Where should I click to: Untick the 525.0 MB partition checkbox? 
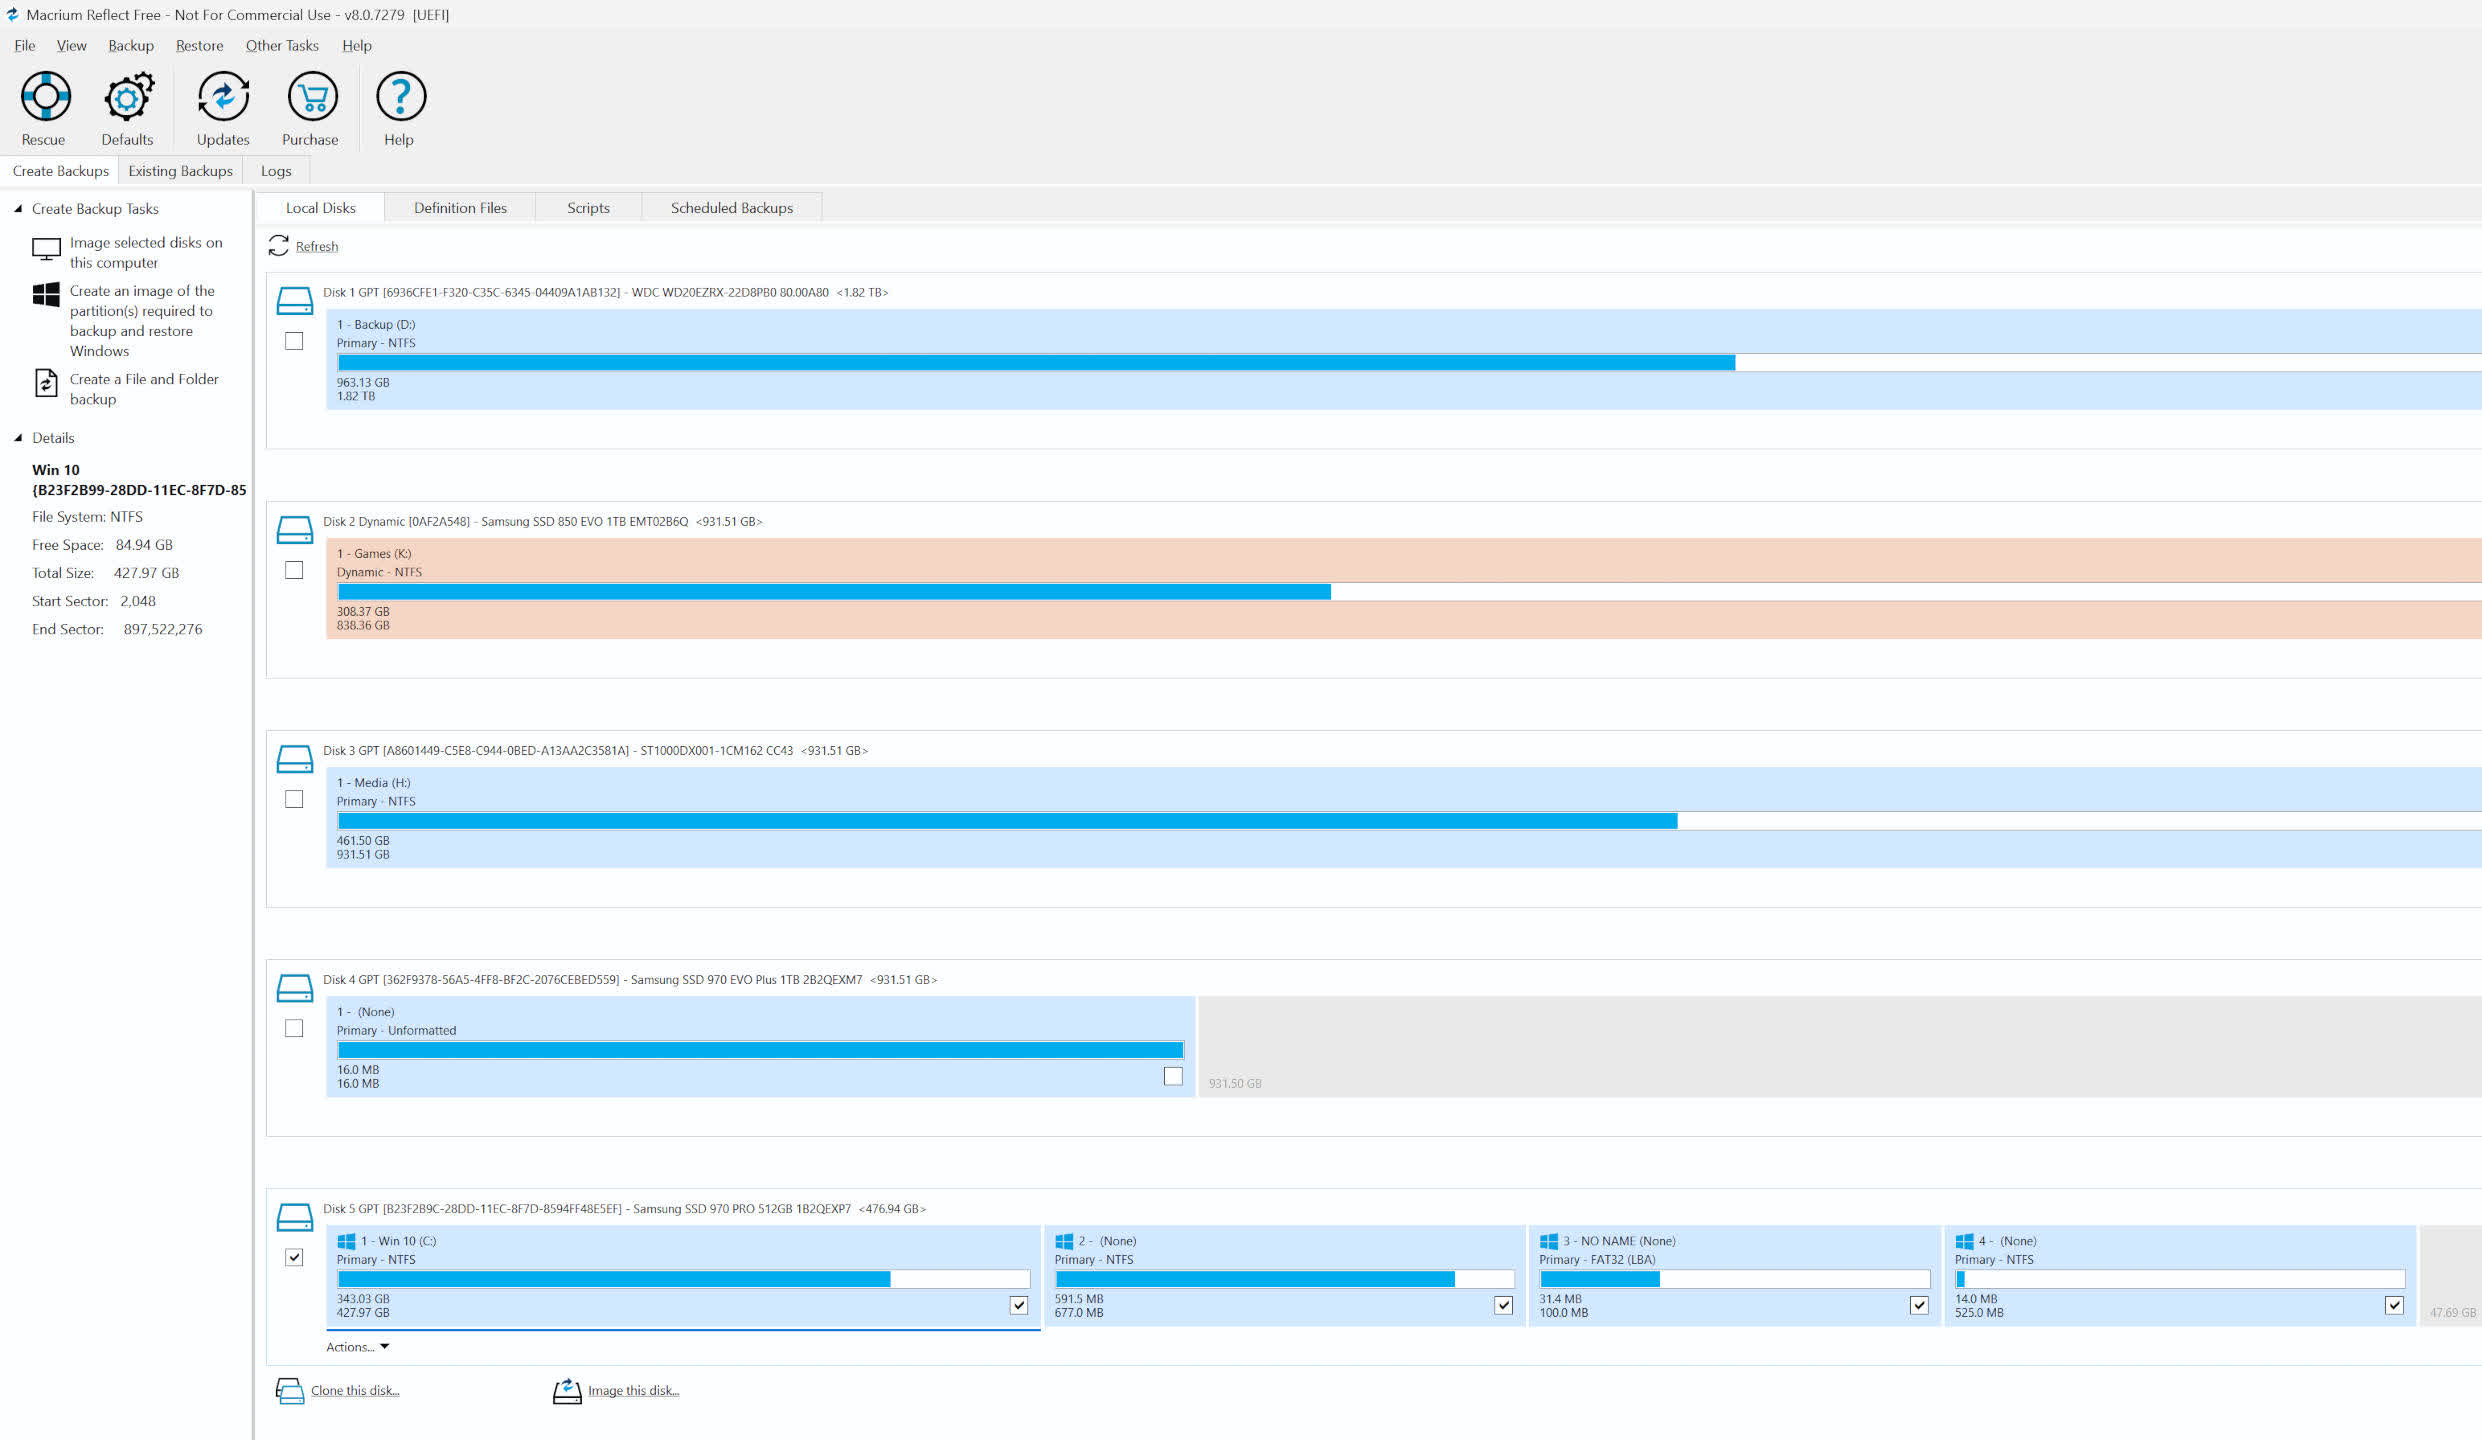(x=2394, y=1305)
